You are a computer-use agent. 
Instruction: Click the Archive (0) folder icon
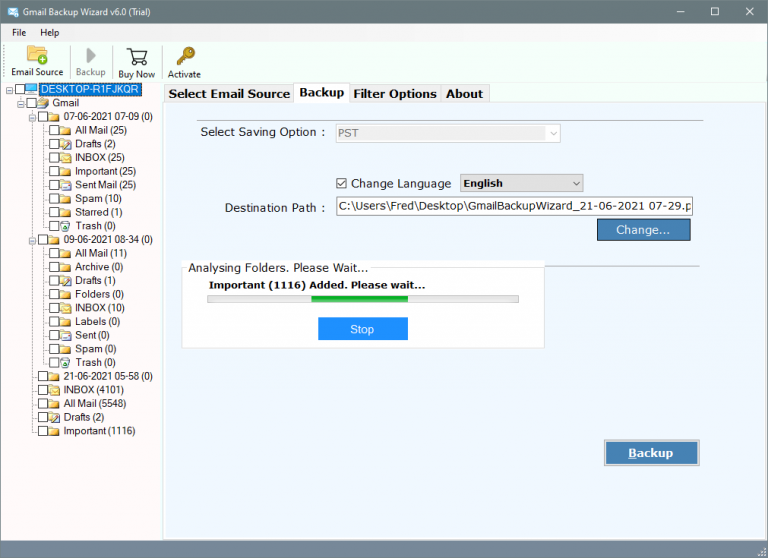tap(66, 267)
